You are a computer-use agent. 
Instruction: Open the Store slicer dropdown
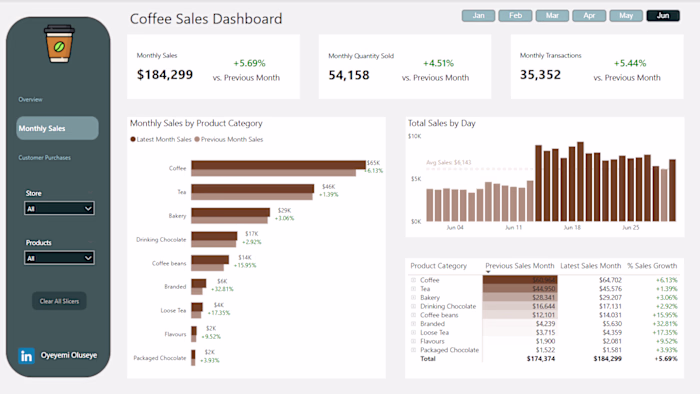[59, 208]
